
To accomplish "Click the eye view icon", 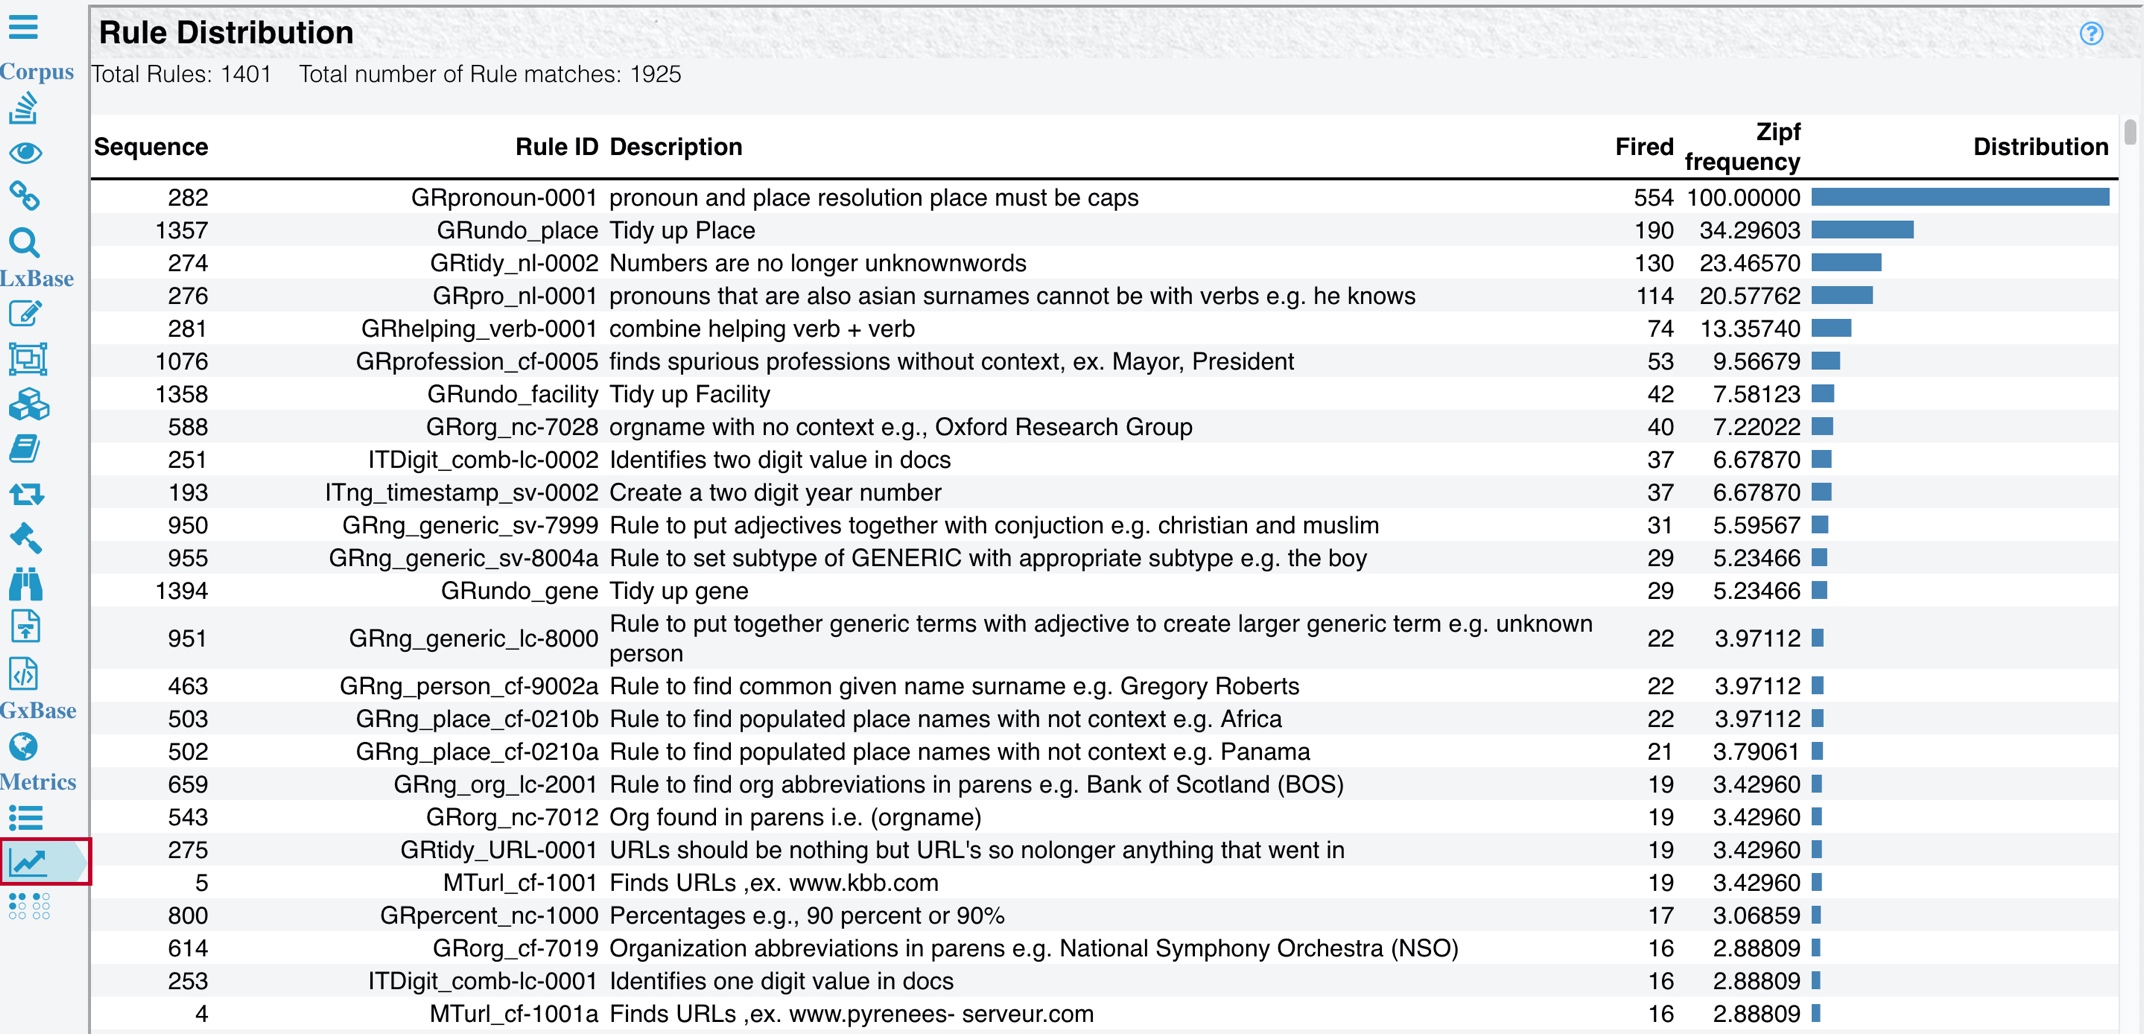I will pyautogui.click(x=25, y=153).
